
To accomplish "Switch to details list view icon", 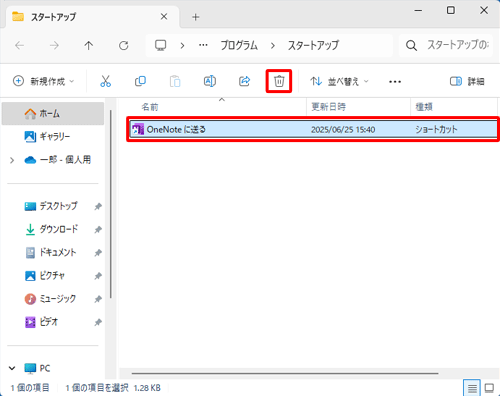I will point(472,388).
